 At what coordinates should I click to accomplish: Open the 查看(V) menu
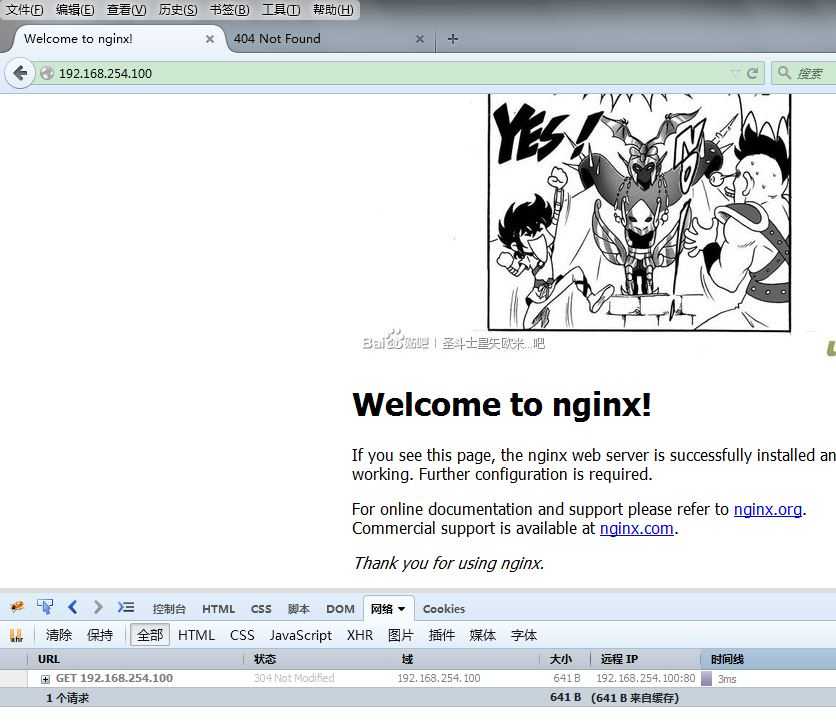coord(126,10)
